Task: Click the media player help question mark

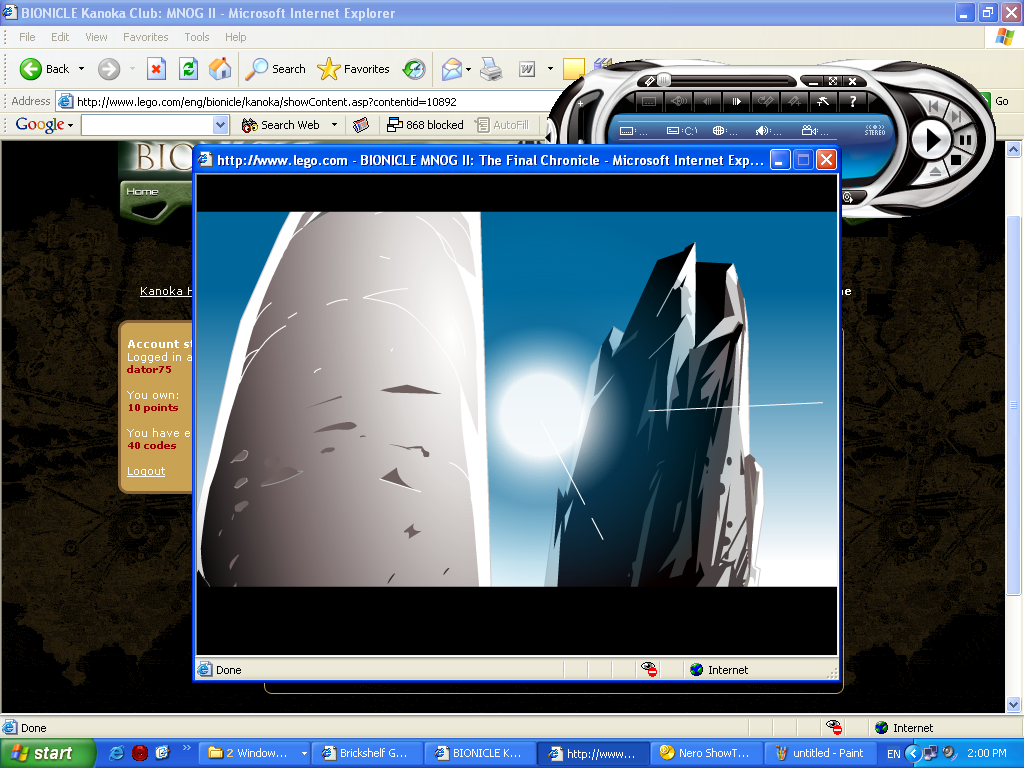Action: (852, 101)
